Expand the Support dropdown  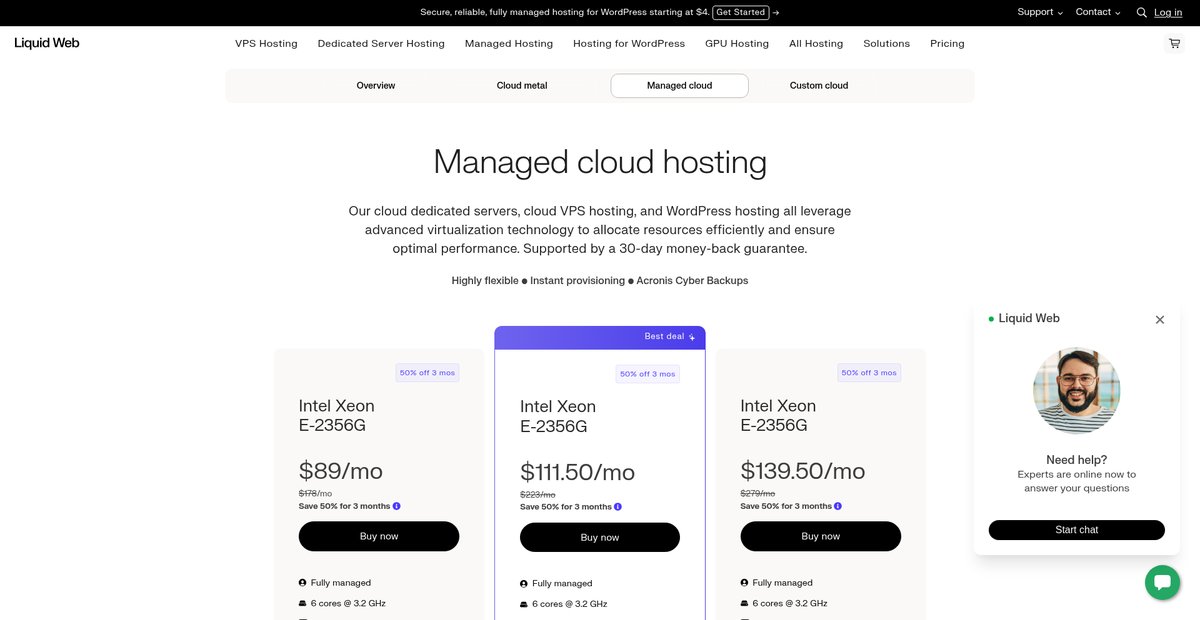pyautogui.click(x=1040, y=12)
